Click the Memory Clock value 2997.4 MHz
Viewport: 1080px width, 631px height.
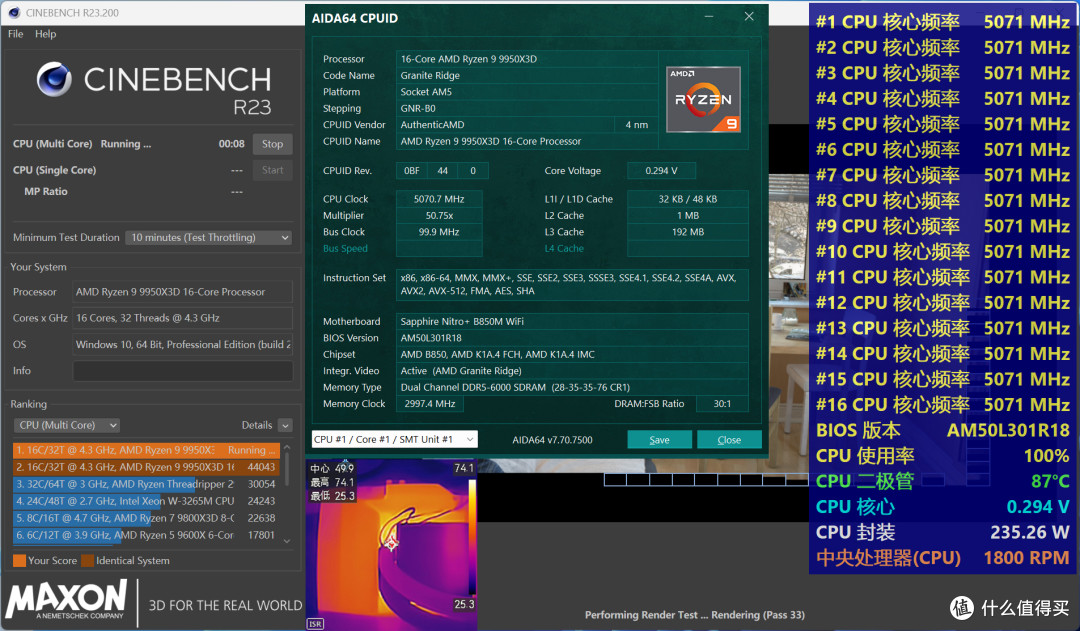pyautogui.click(x=430, y=404)
